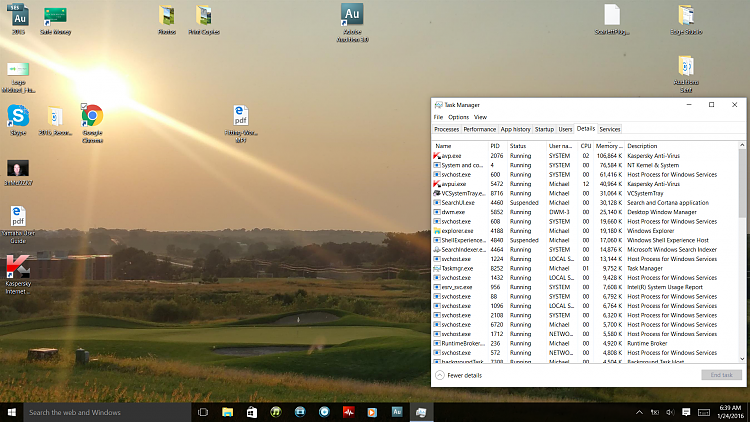Select the SearchIndexer process row
This screenshot has height=422, width=750.
[585, 249]
